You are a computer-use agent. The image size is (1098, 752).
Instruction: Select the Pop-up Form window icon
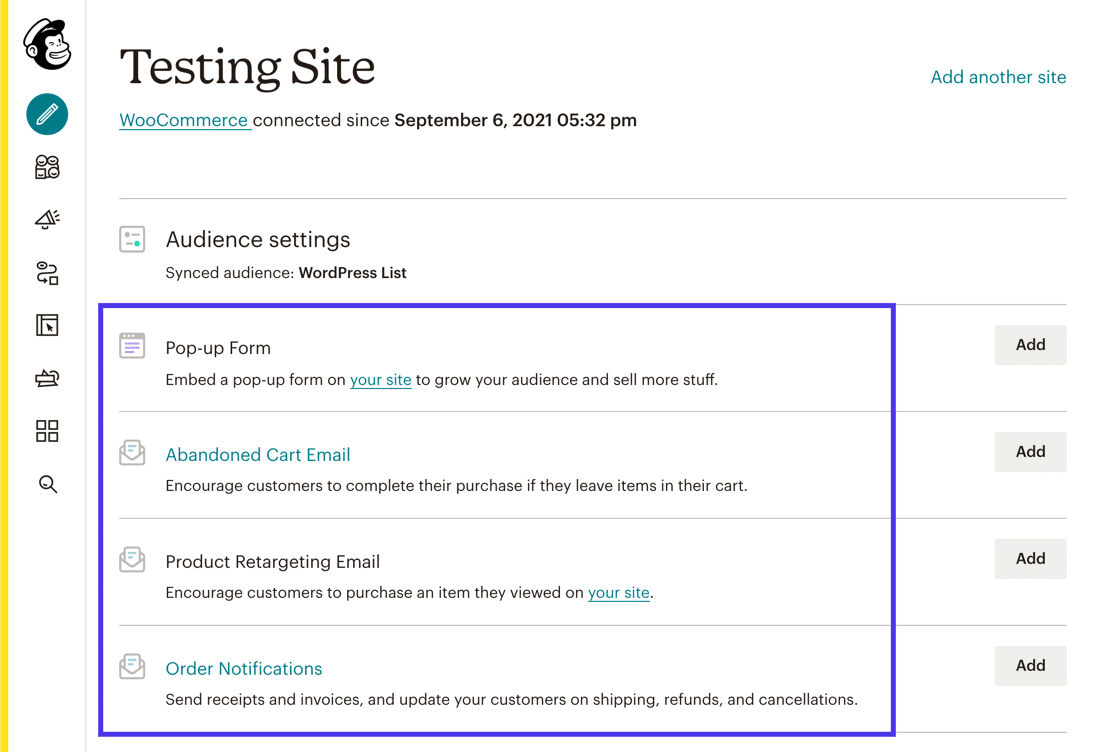131,345
